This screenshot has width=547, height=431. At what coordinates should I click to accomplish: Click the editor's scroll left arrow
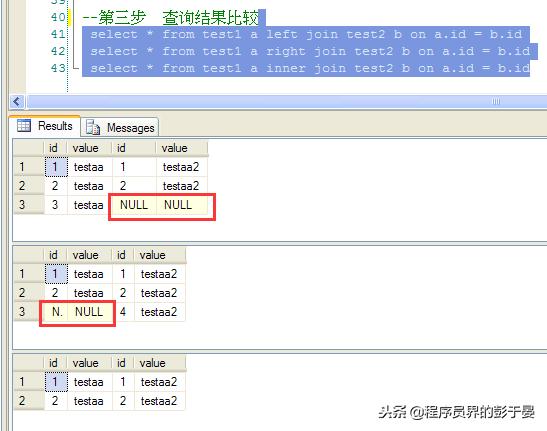(17, 102)
